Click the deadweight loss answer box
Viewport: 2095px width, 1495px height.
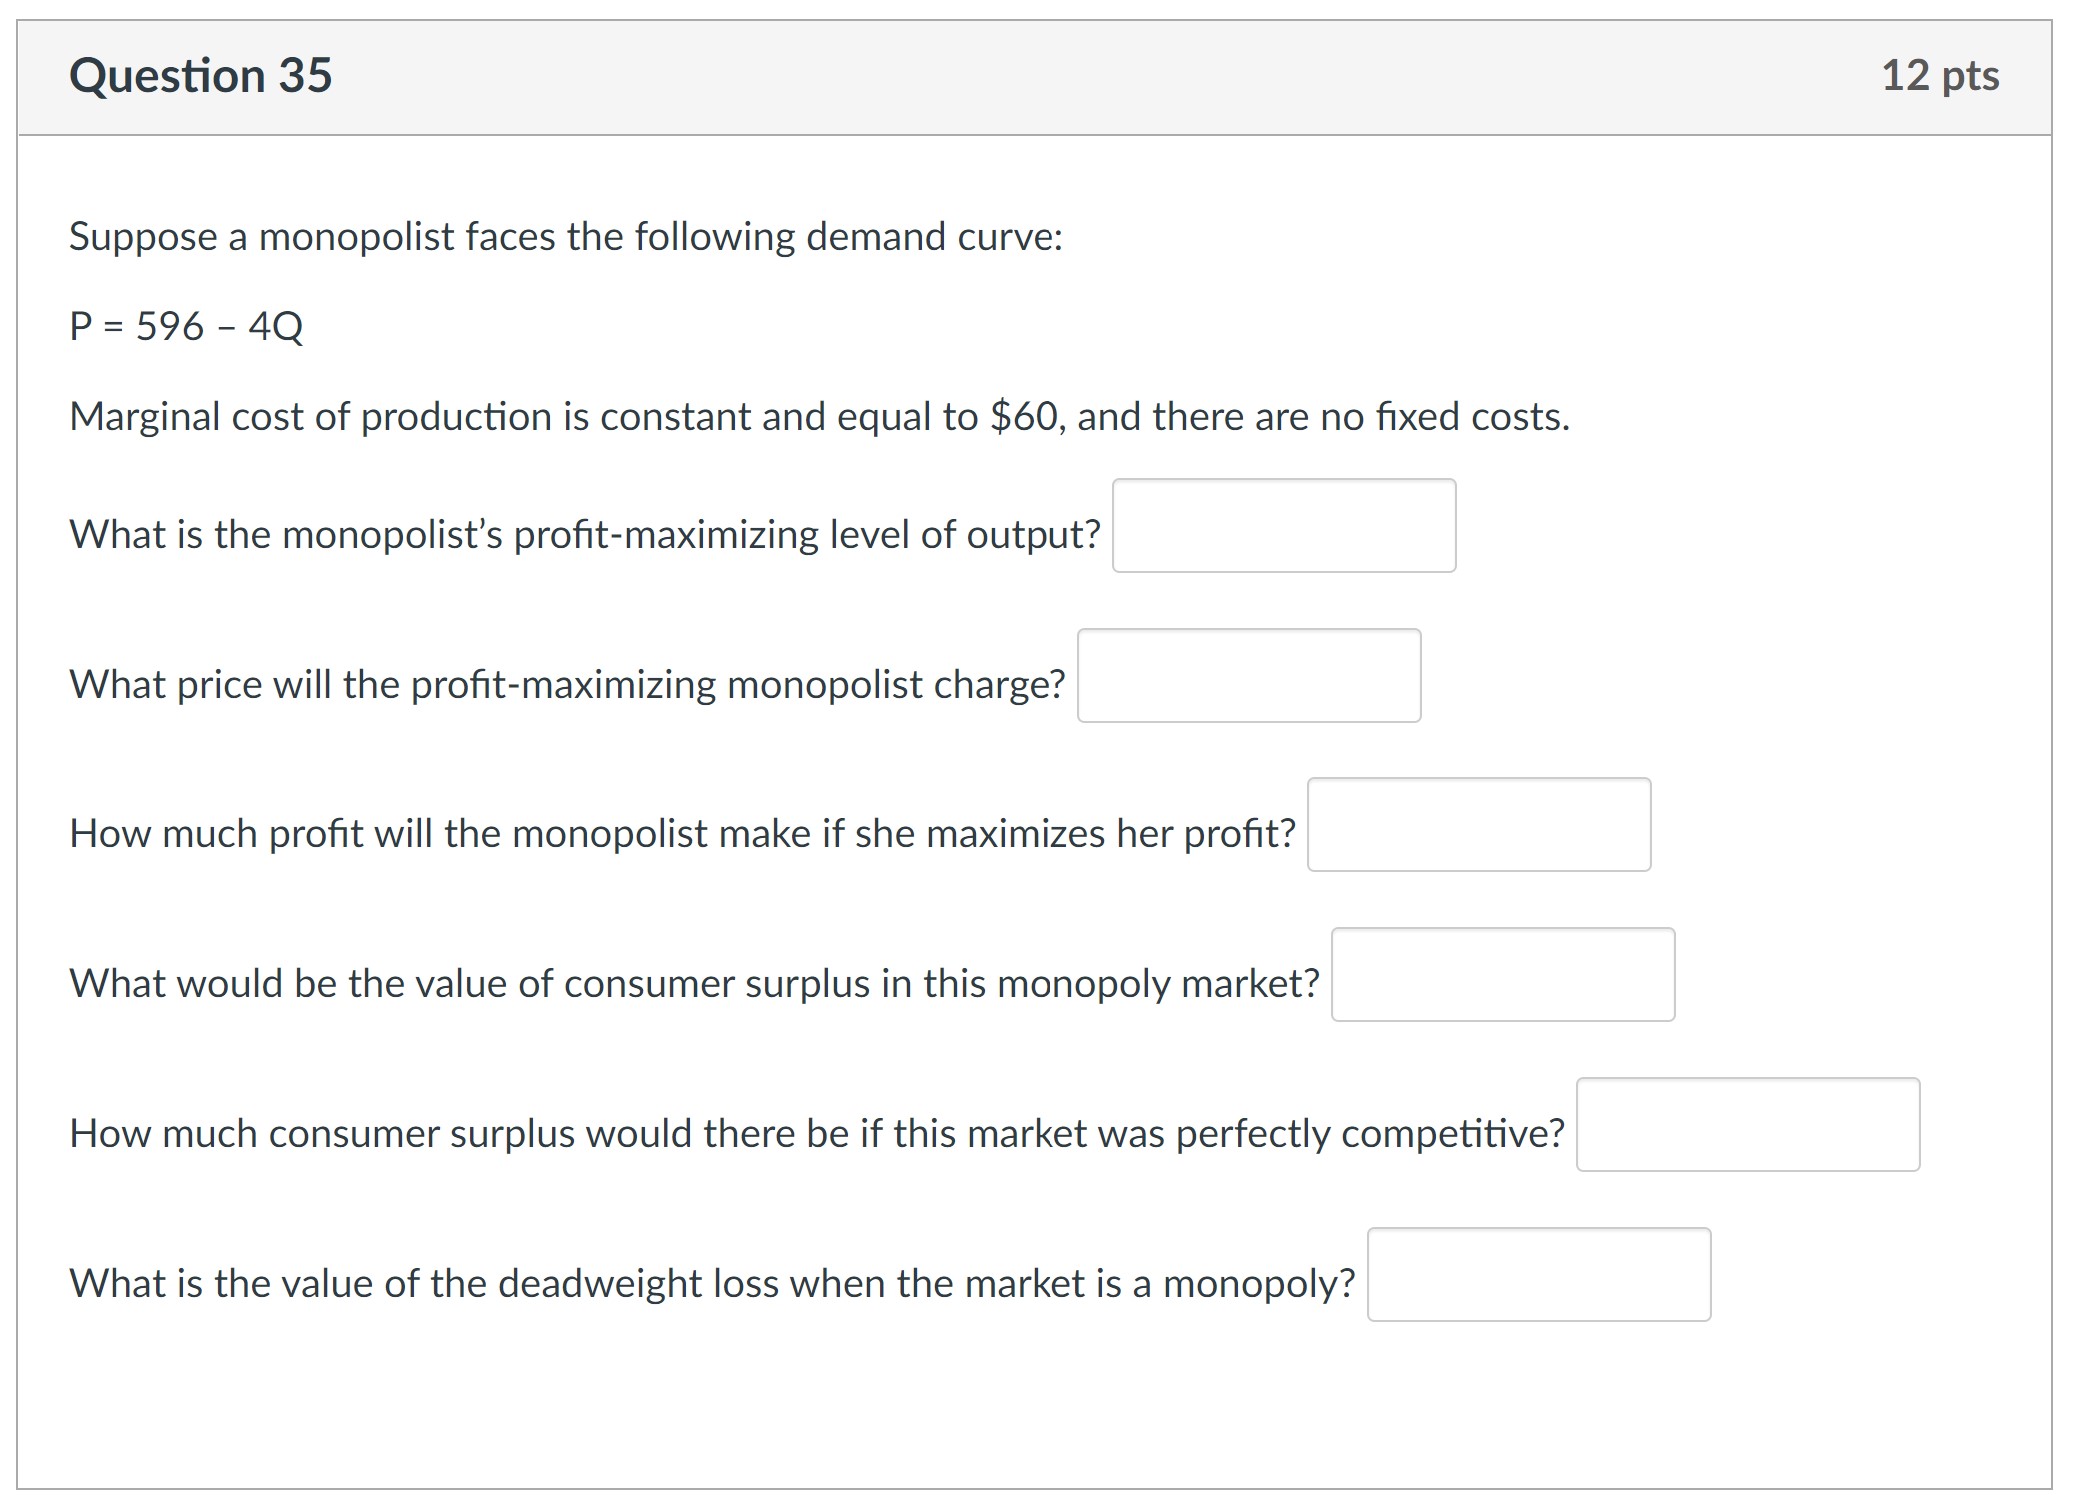point(1540,1275)
